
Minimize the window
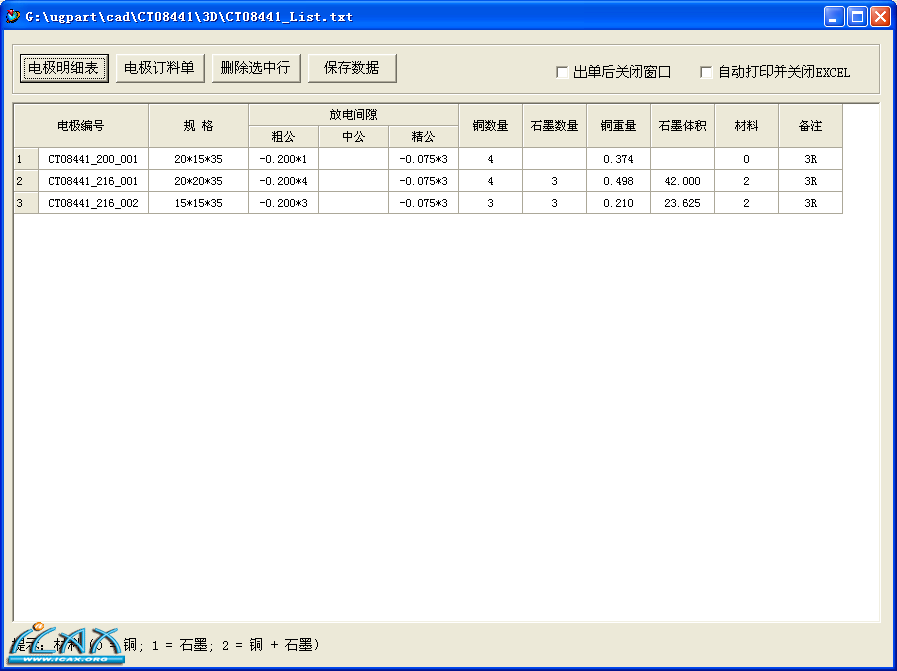tap(834, 17)
